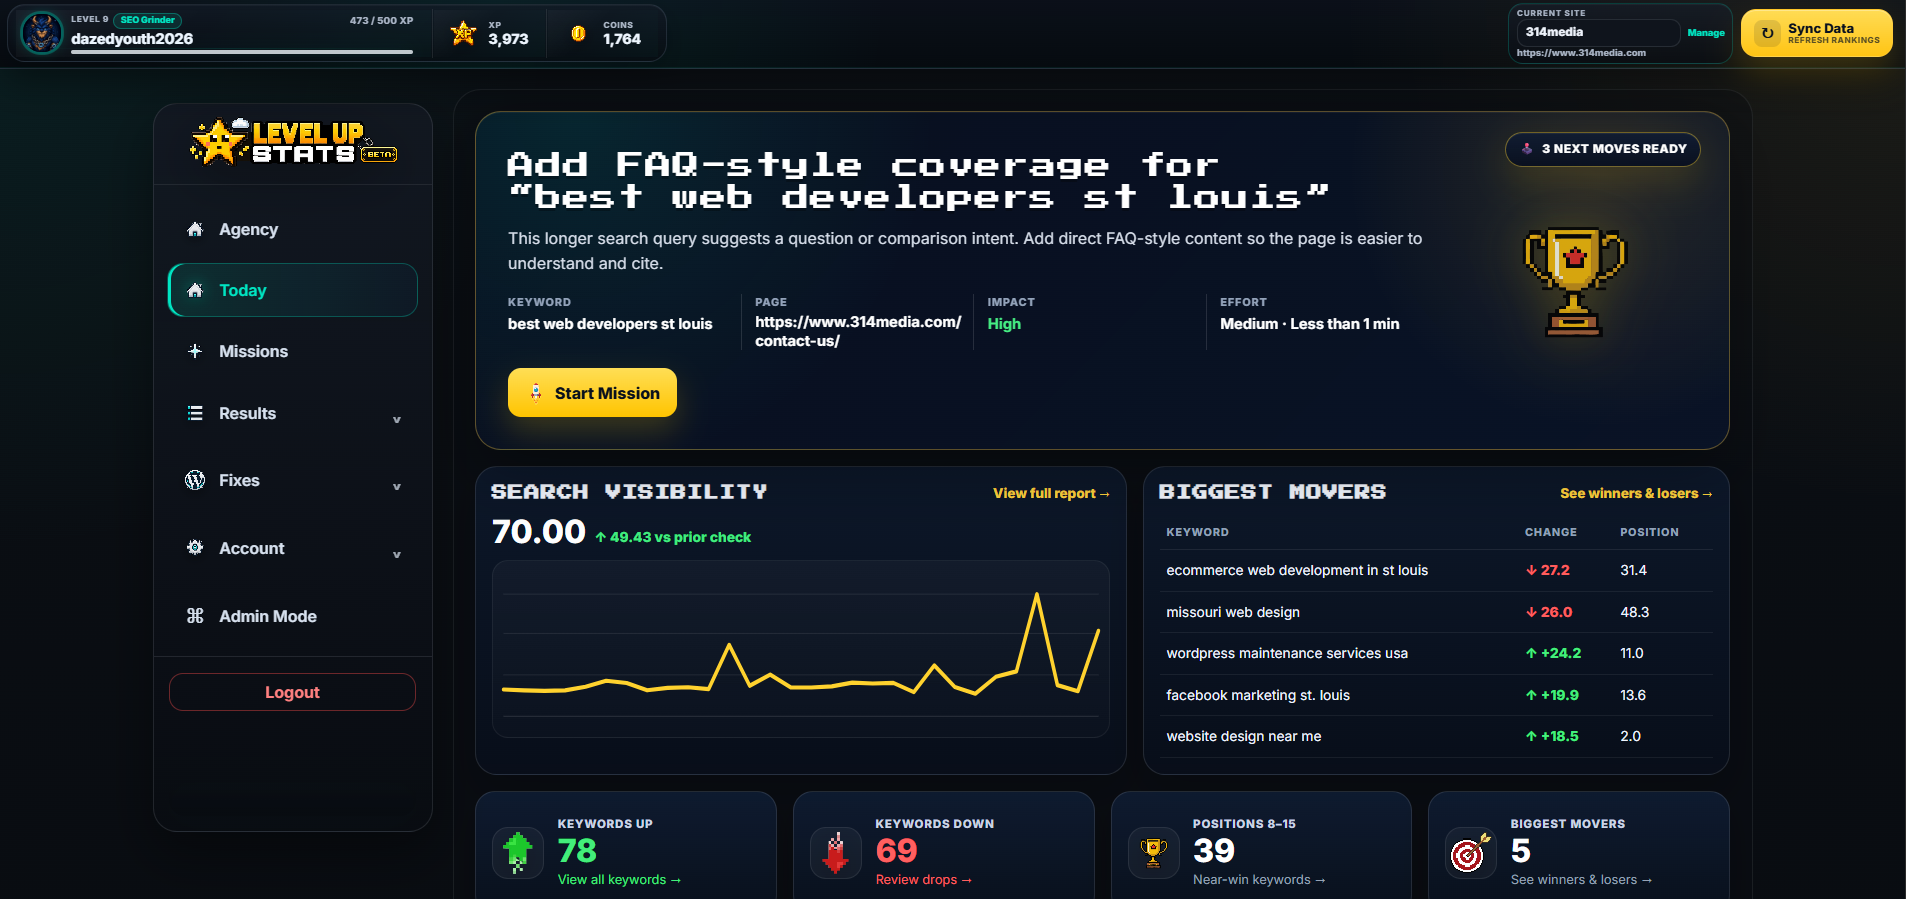Expand the Fixes menu chevron
The image size is (1906, 899).
coord(397,487)
